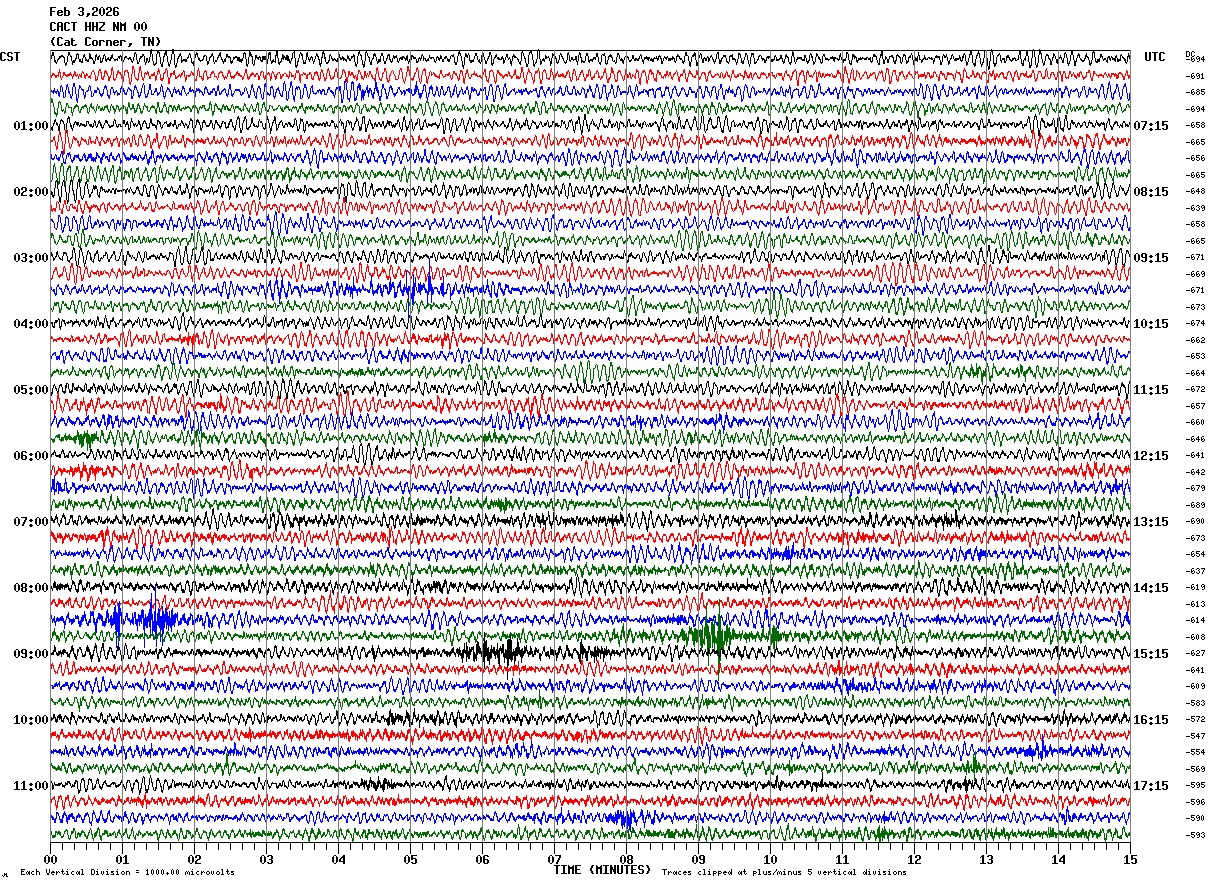Click the "03:00" CST time label
This screenshot has width=1210, height=886.
coord(30,258)
